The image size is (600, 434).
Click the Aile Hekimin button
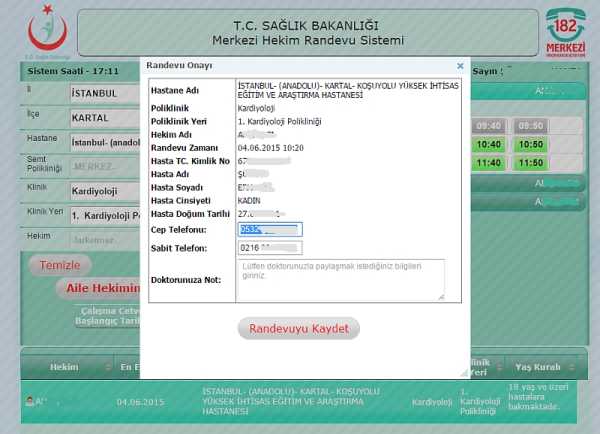point(99,288)
